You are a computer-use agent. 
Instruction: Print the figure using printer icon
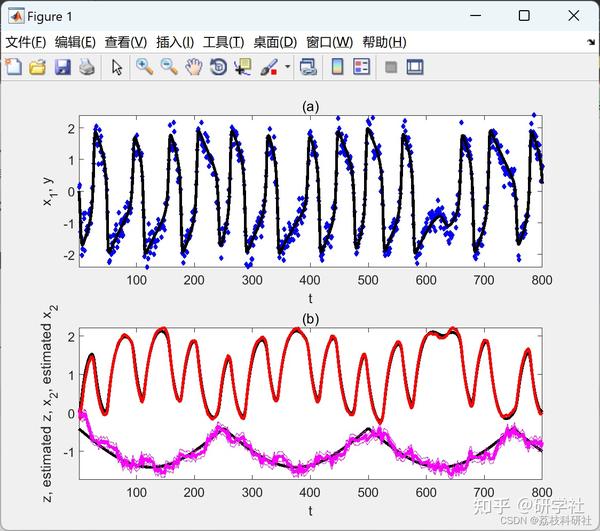(x=87, y=67)
